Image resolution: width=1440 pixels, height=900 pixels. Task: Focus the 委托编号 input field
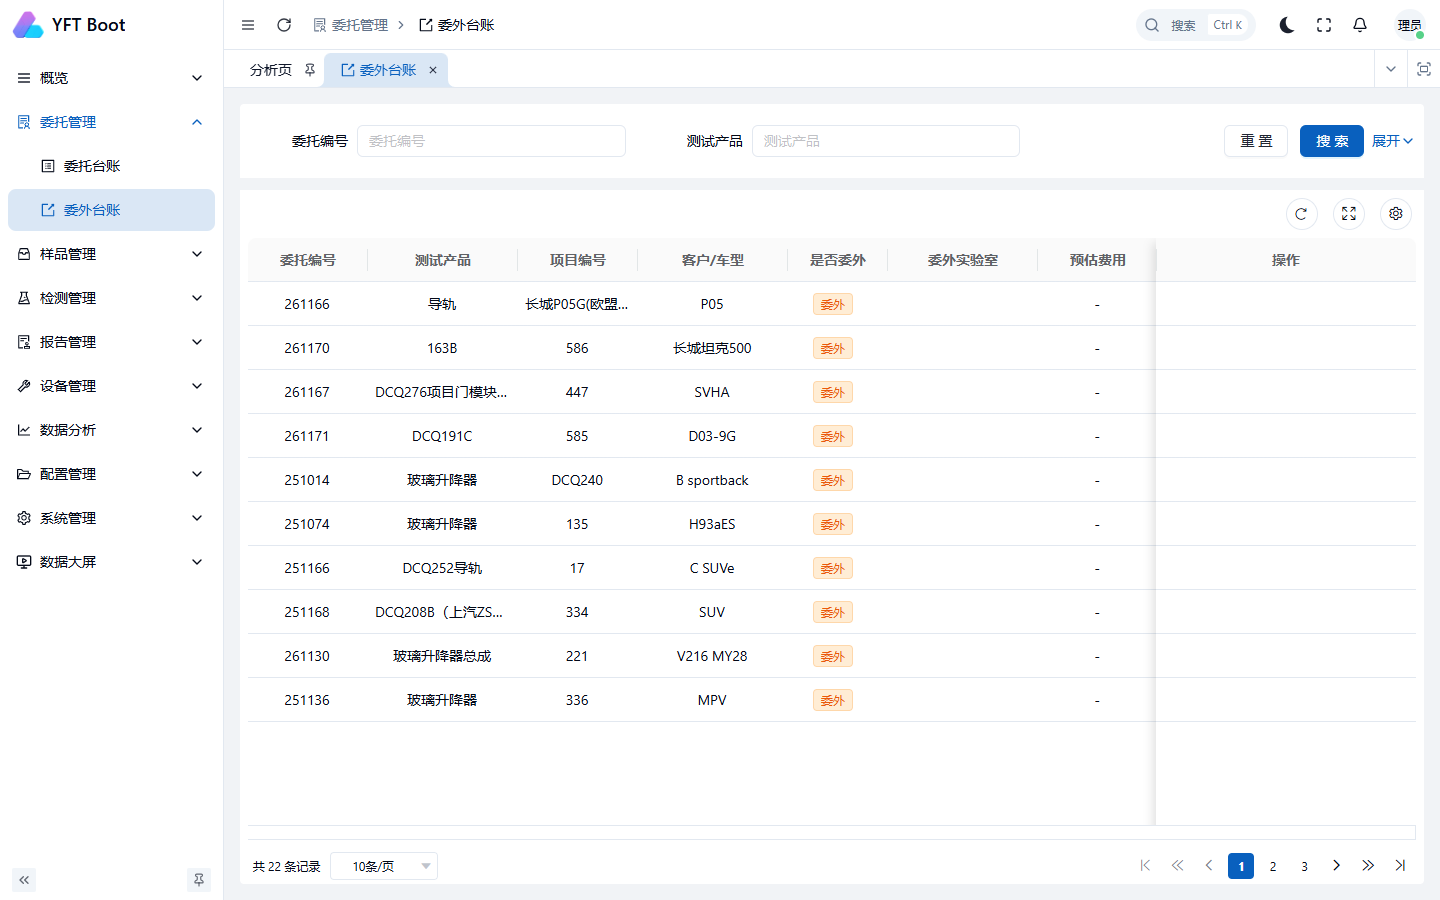tap(492, 141)
